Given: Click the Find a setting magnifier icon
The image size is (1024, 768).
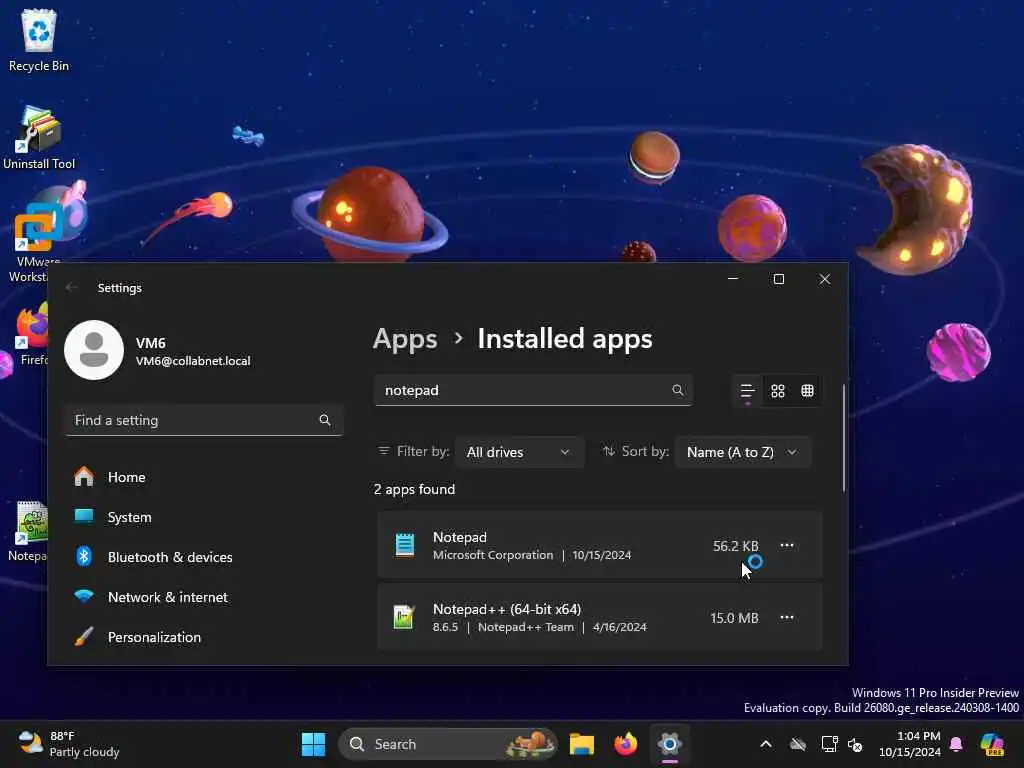Looking at the screenshot, I should (x=325, y=420).
